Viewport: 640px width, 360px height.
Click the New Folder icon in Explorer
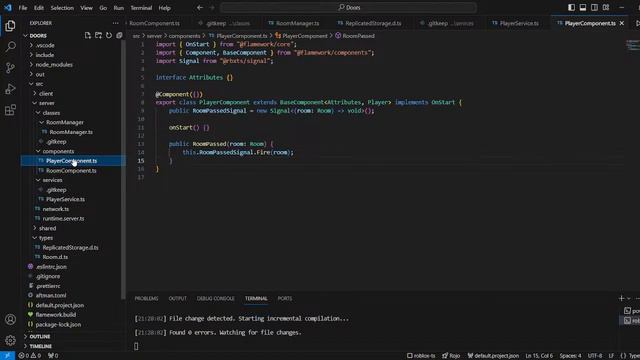98,36
